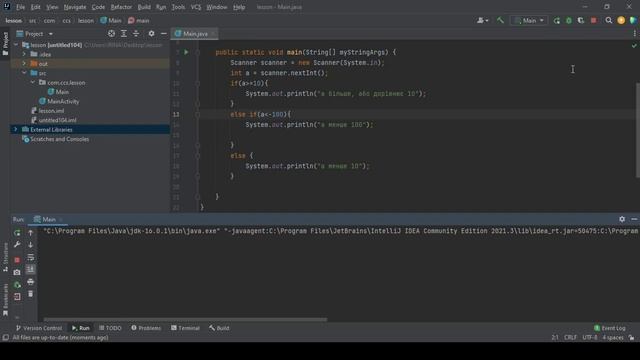Click the Debug bug icon in toolbar

point(569,20)
